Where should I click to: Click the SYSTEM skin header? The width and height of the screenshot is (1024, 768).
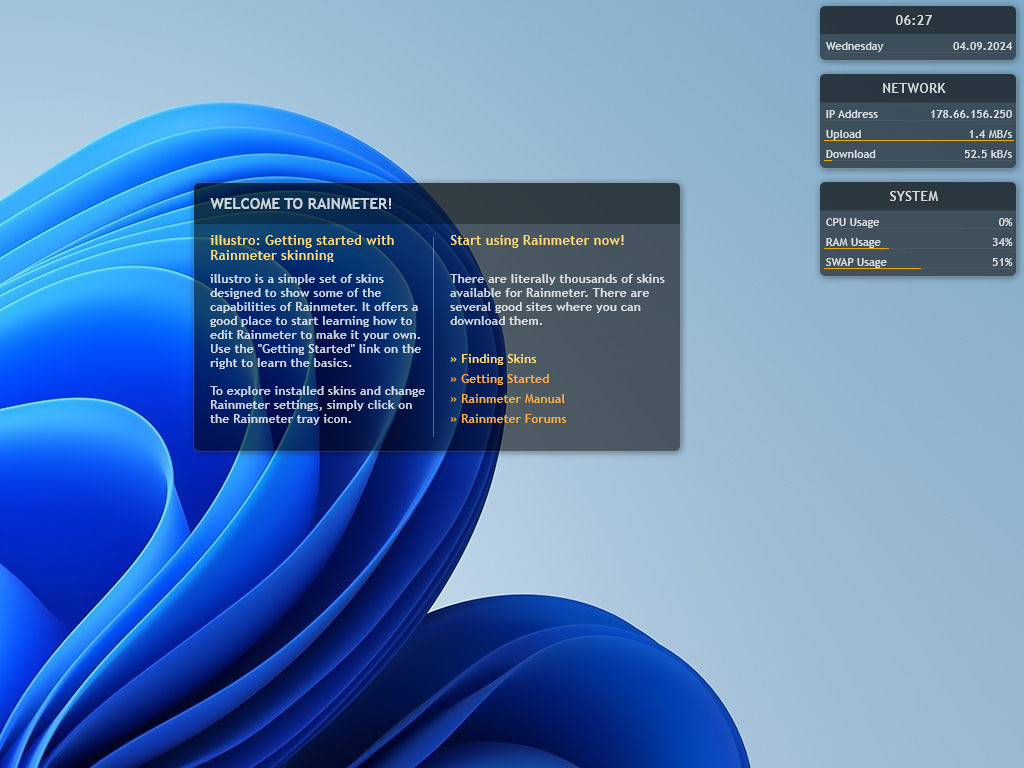click(914, 197)
